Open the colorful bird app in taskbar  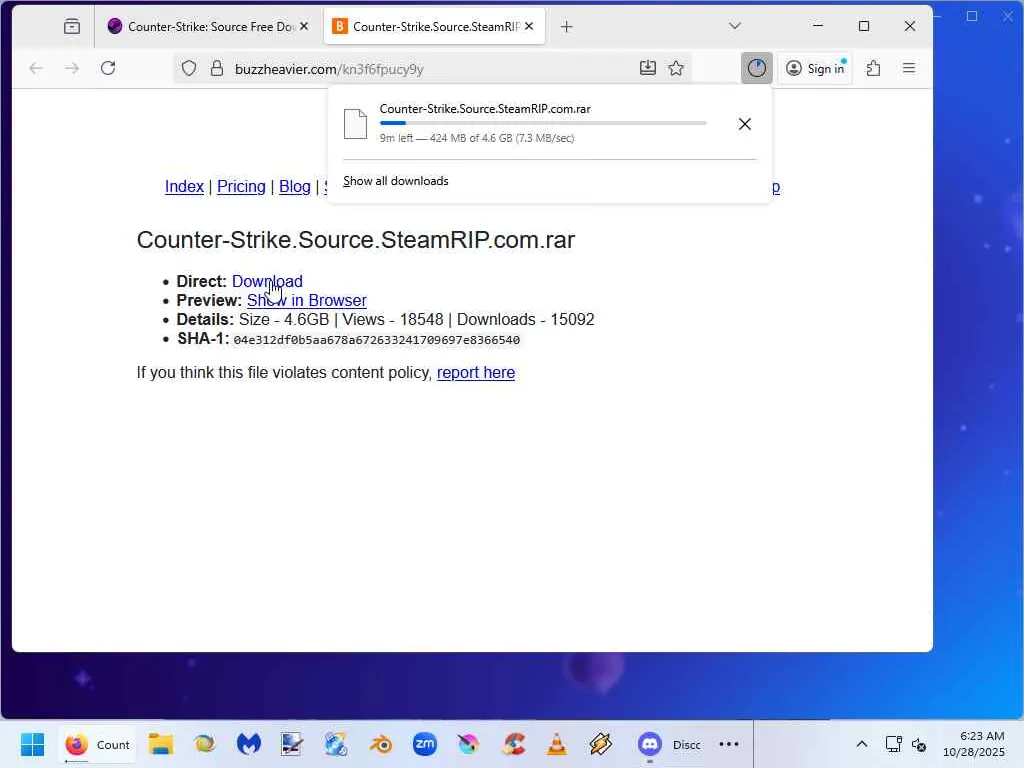tap(468, 744)
